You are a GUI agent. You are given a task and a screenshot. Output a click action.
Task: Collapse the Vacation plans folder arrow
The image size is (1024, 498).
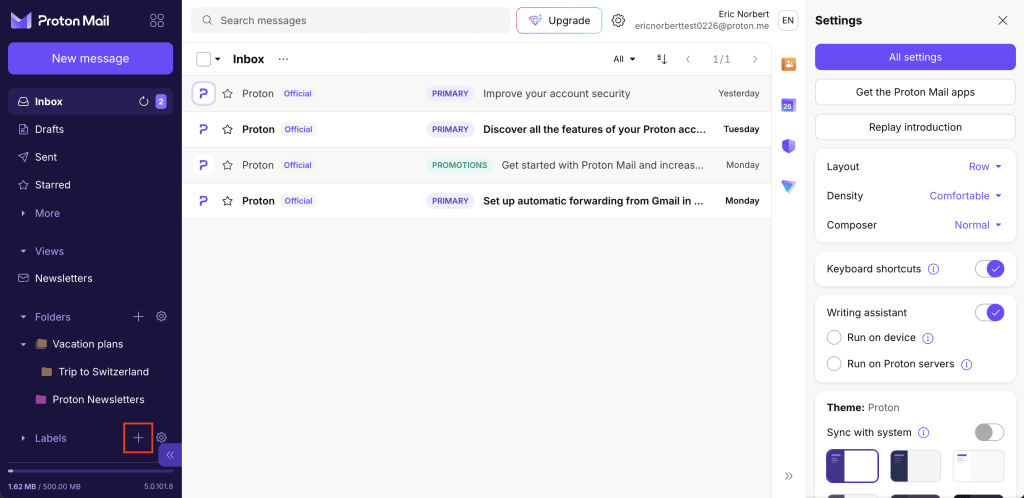[24, 344]
